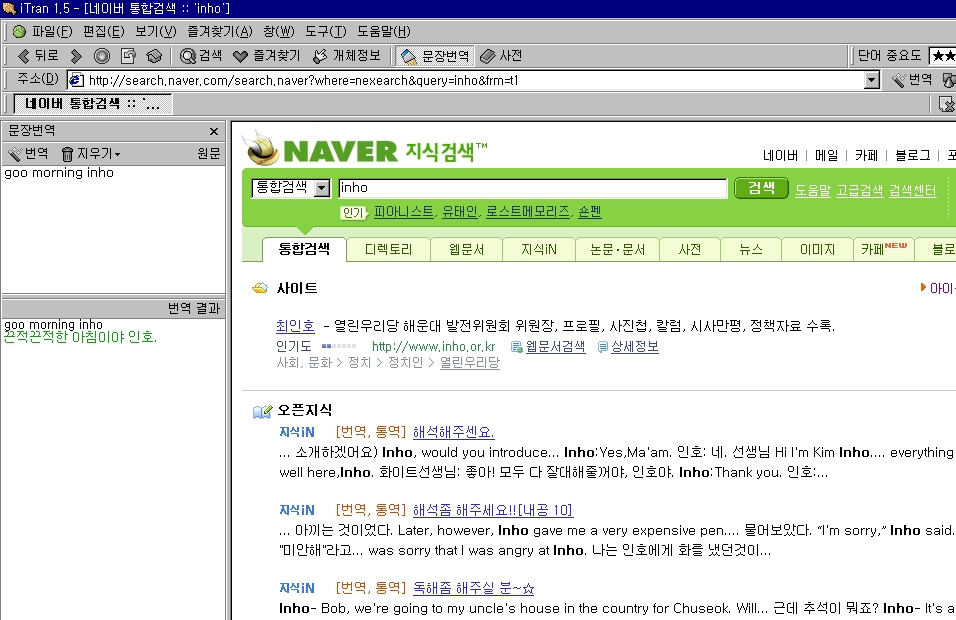Switch to the 이미지 search tab
This screenshot has height=620, width=956.
(x=817, y=249)
